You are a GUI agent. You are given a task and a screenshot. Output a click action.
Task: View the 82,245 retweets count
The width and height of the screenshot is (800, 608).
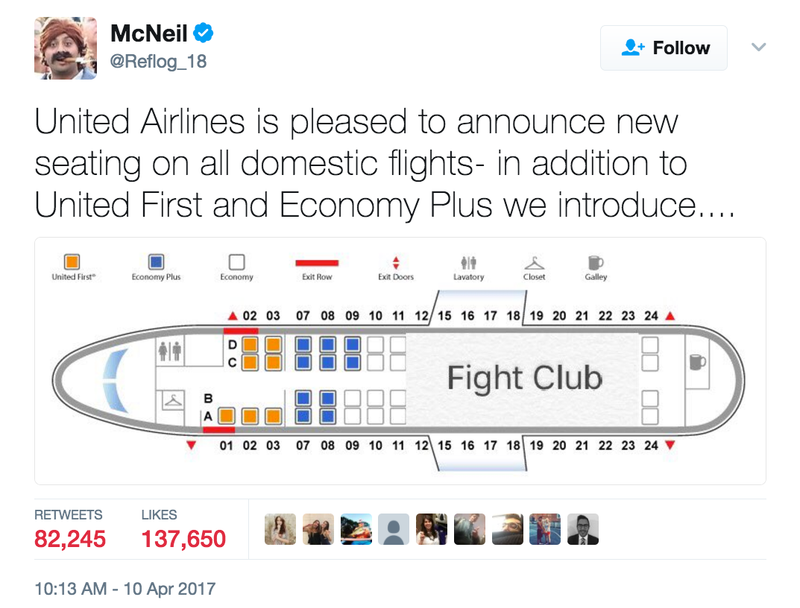coord(70,540)
